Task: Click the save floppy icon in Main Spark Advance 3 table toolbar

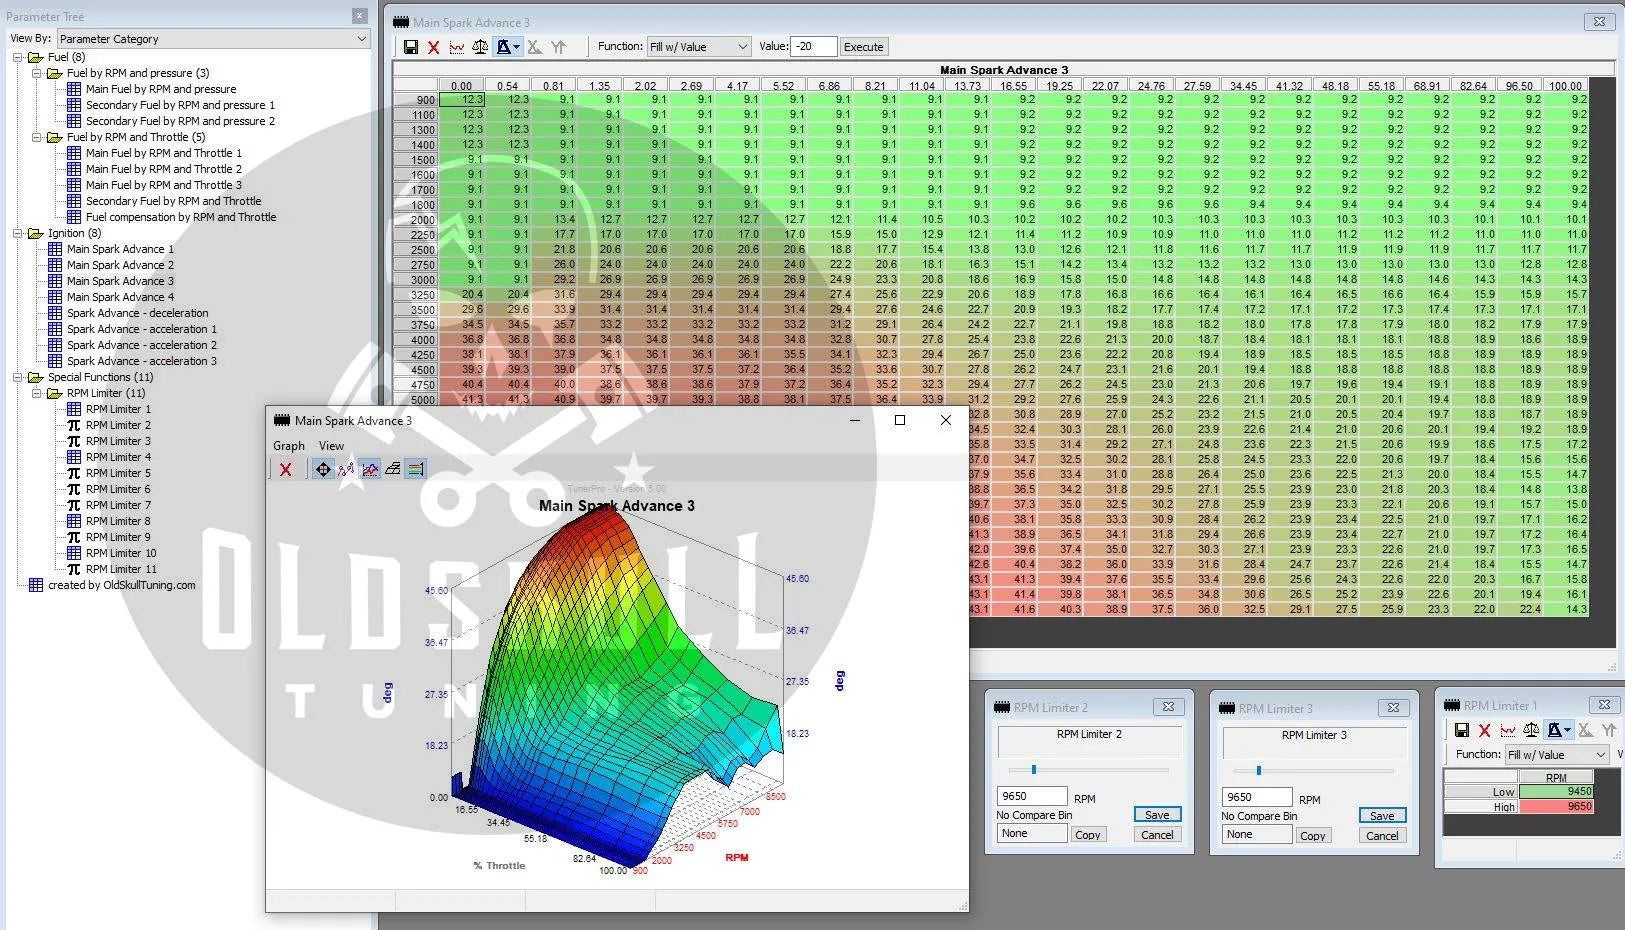Action: tap(410, 47)
